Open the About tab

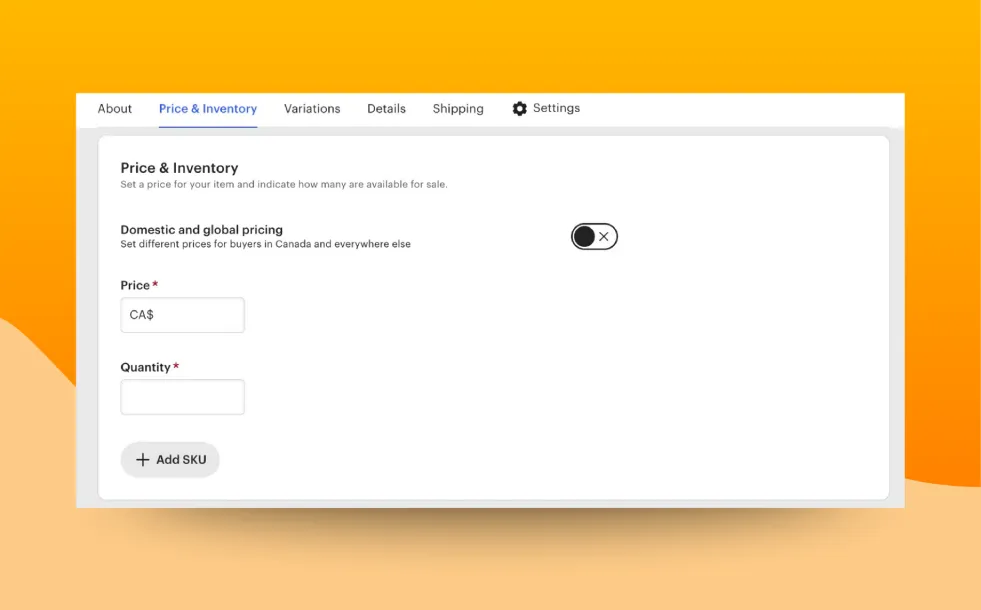[115, 109]
